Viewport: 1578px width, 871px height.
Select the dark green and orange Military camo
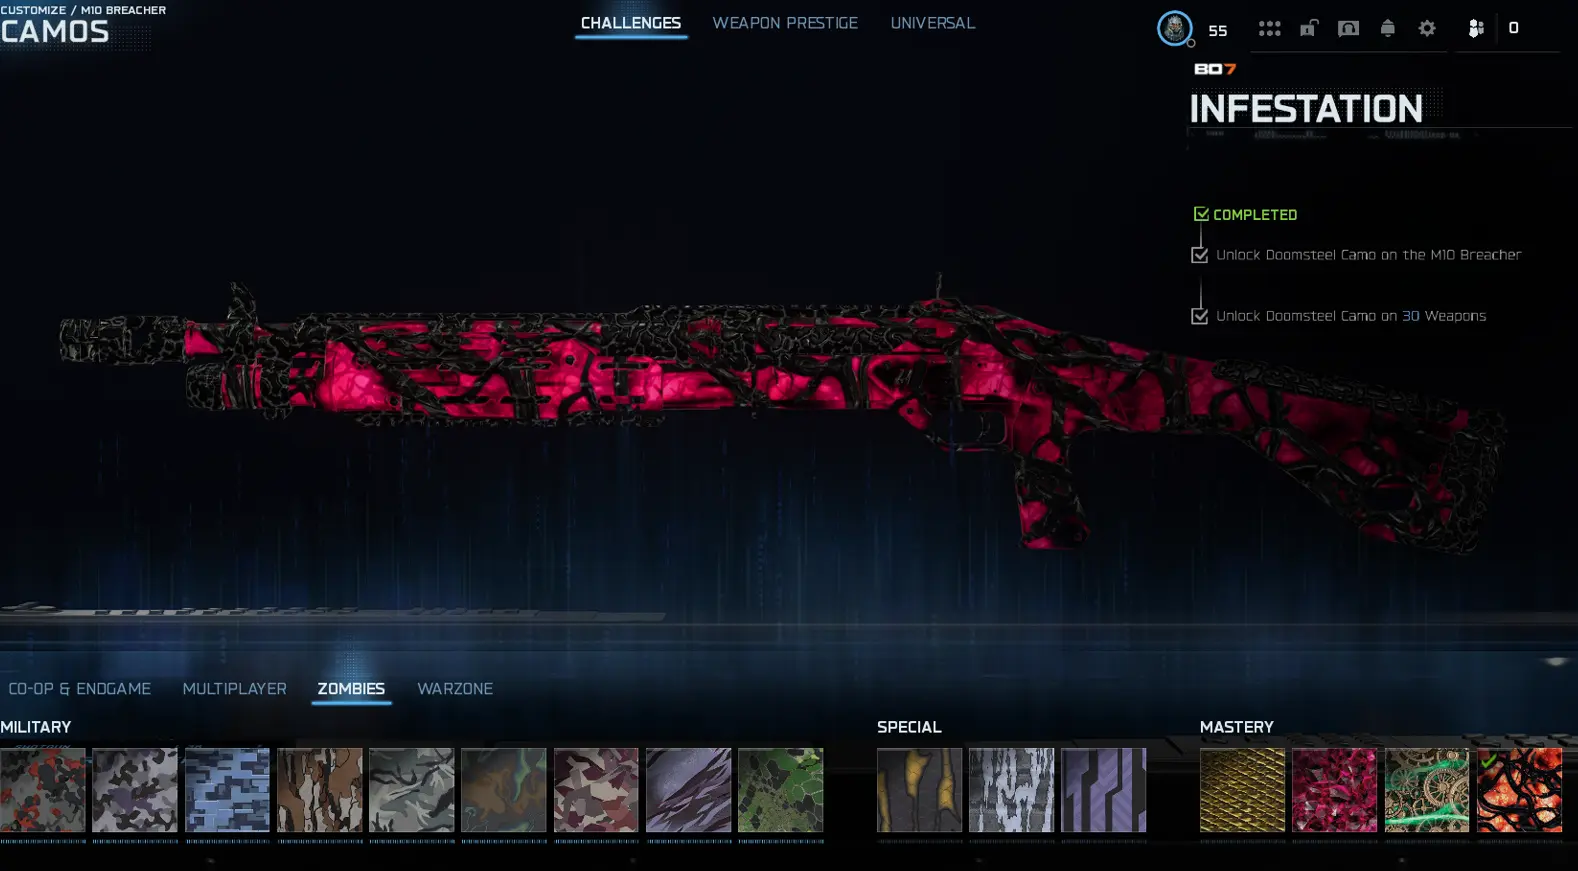click(504, 790)
